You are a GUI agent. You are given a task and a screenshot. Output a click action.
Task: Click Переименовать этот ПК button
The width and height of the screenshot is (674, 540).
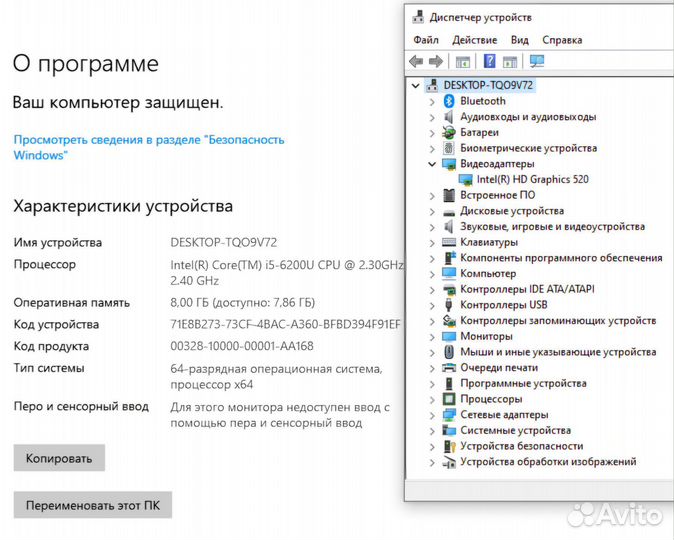tap(93, 505)
